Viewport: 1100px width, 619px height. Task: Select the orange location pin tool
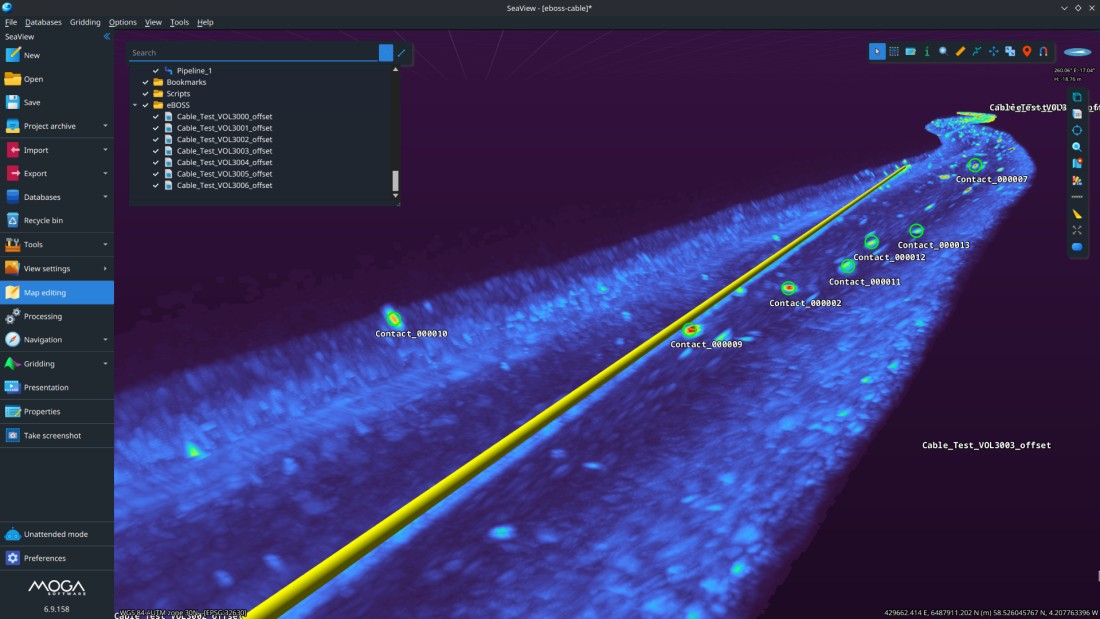1027,51
